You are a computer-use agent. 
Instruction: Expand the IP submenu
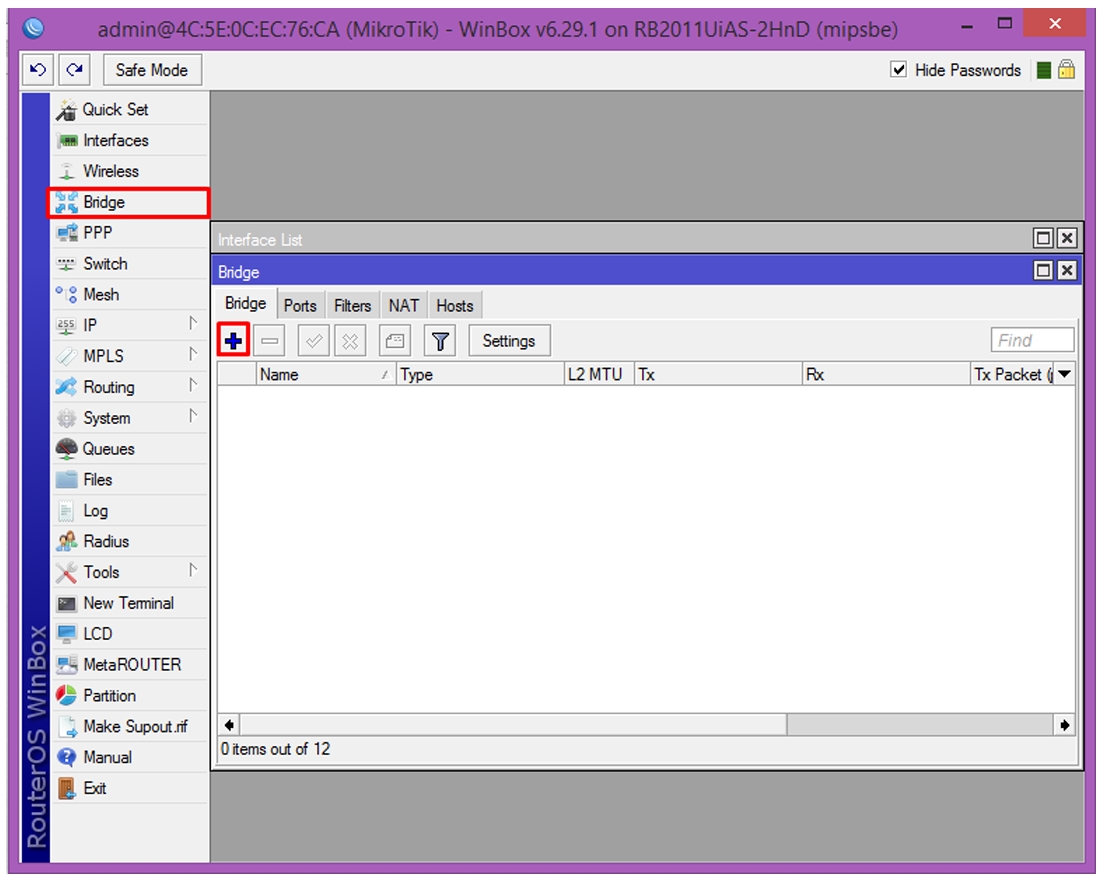(131, 325)
